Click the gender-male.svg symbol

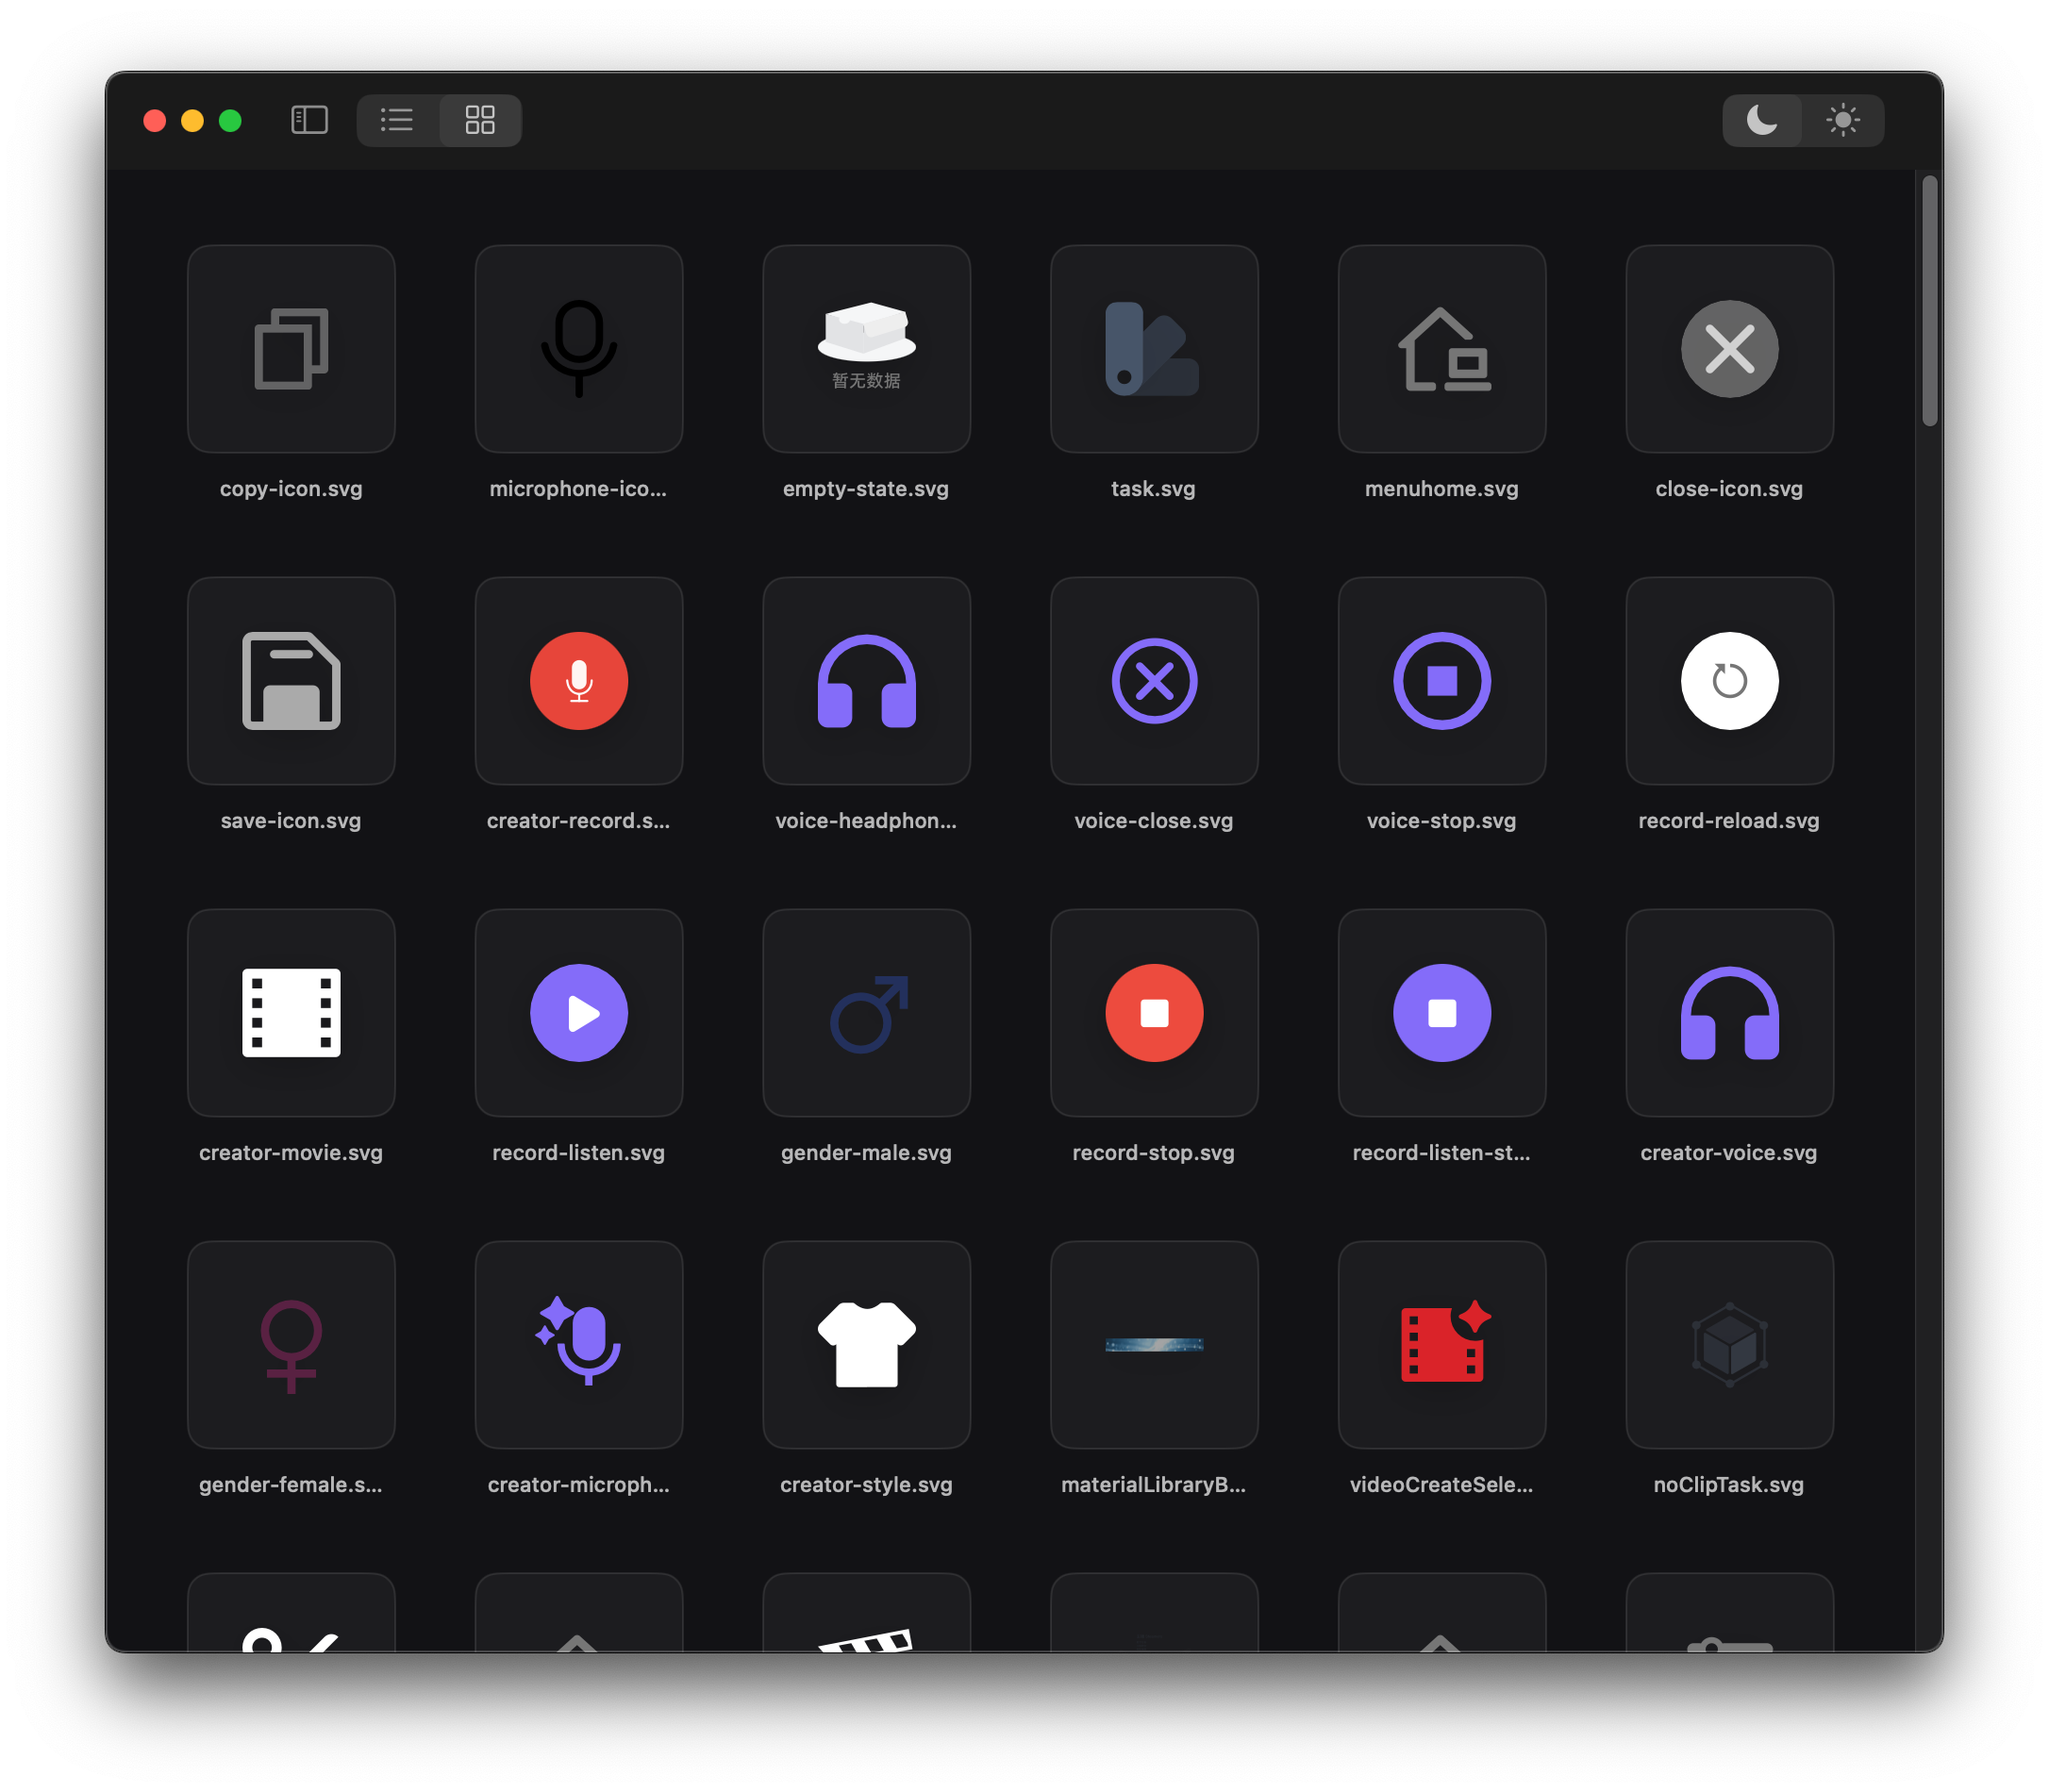(x=866, y=1013)
